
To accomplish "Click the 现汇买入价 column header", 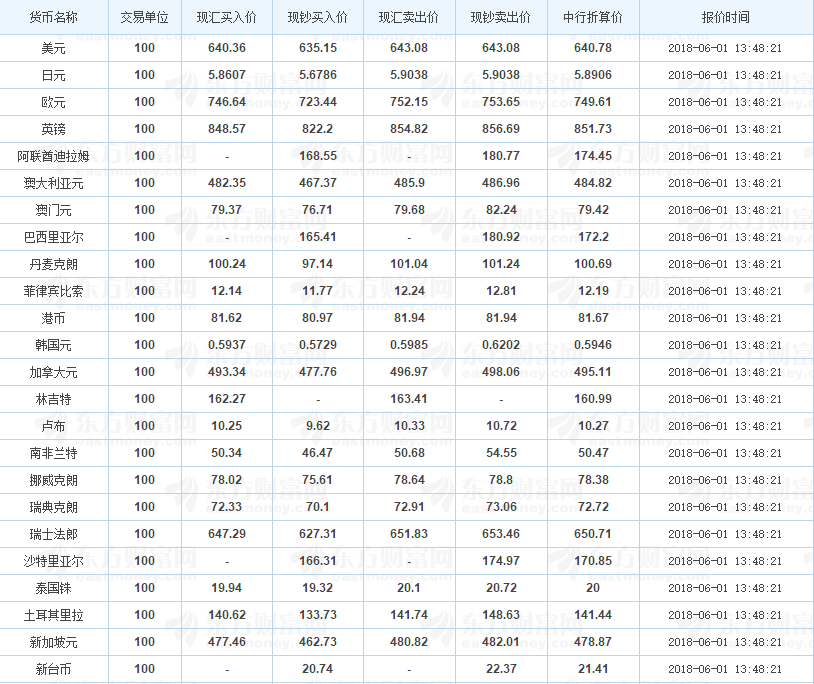I will point(226,18).
